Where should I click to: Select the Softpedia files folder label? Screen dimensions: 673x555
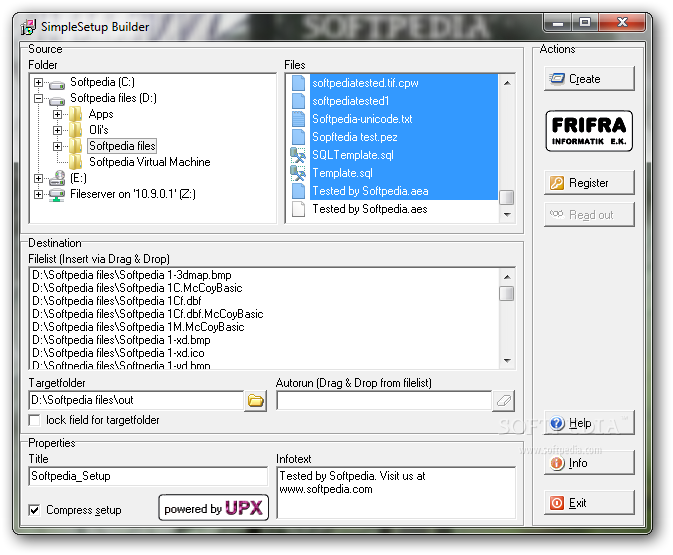click(x=122, y=146)
